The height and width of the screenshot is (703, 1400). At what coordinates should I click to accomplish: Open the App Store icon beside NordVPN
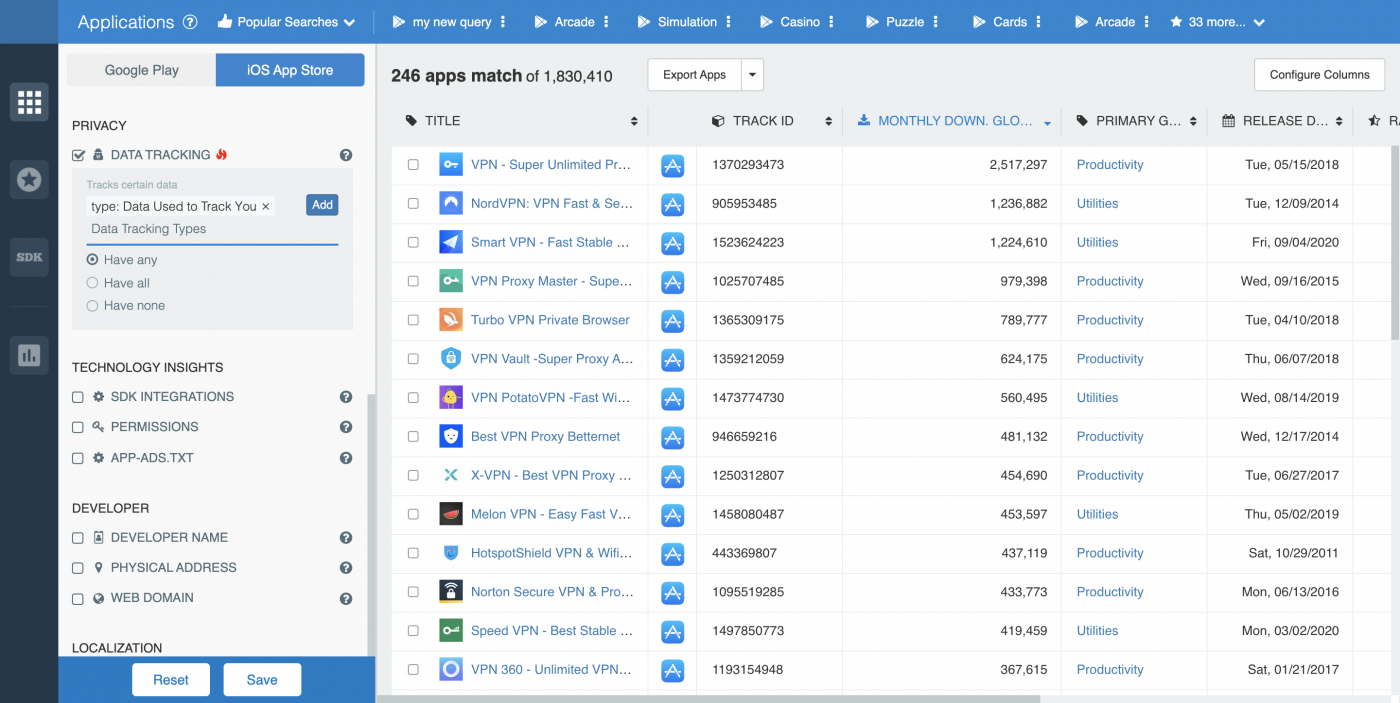coord(672,203)
